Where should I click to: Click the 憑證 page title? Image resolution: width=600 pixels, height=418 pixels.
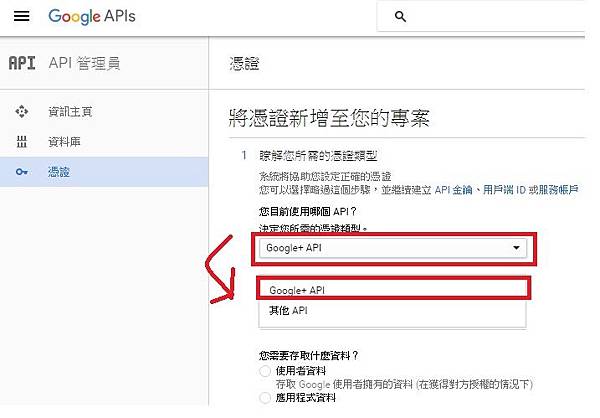pyautogui.click(x=245, y=64)
